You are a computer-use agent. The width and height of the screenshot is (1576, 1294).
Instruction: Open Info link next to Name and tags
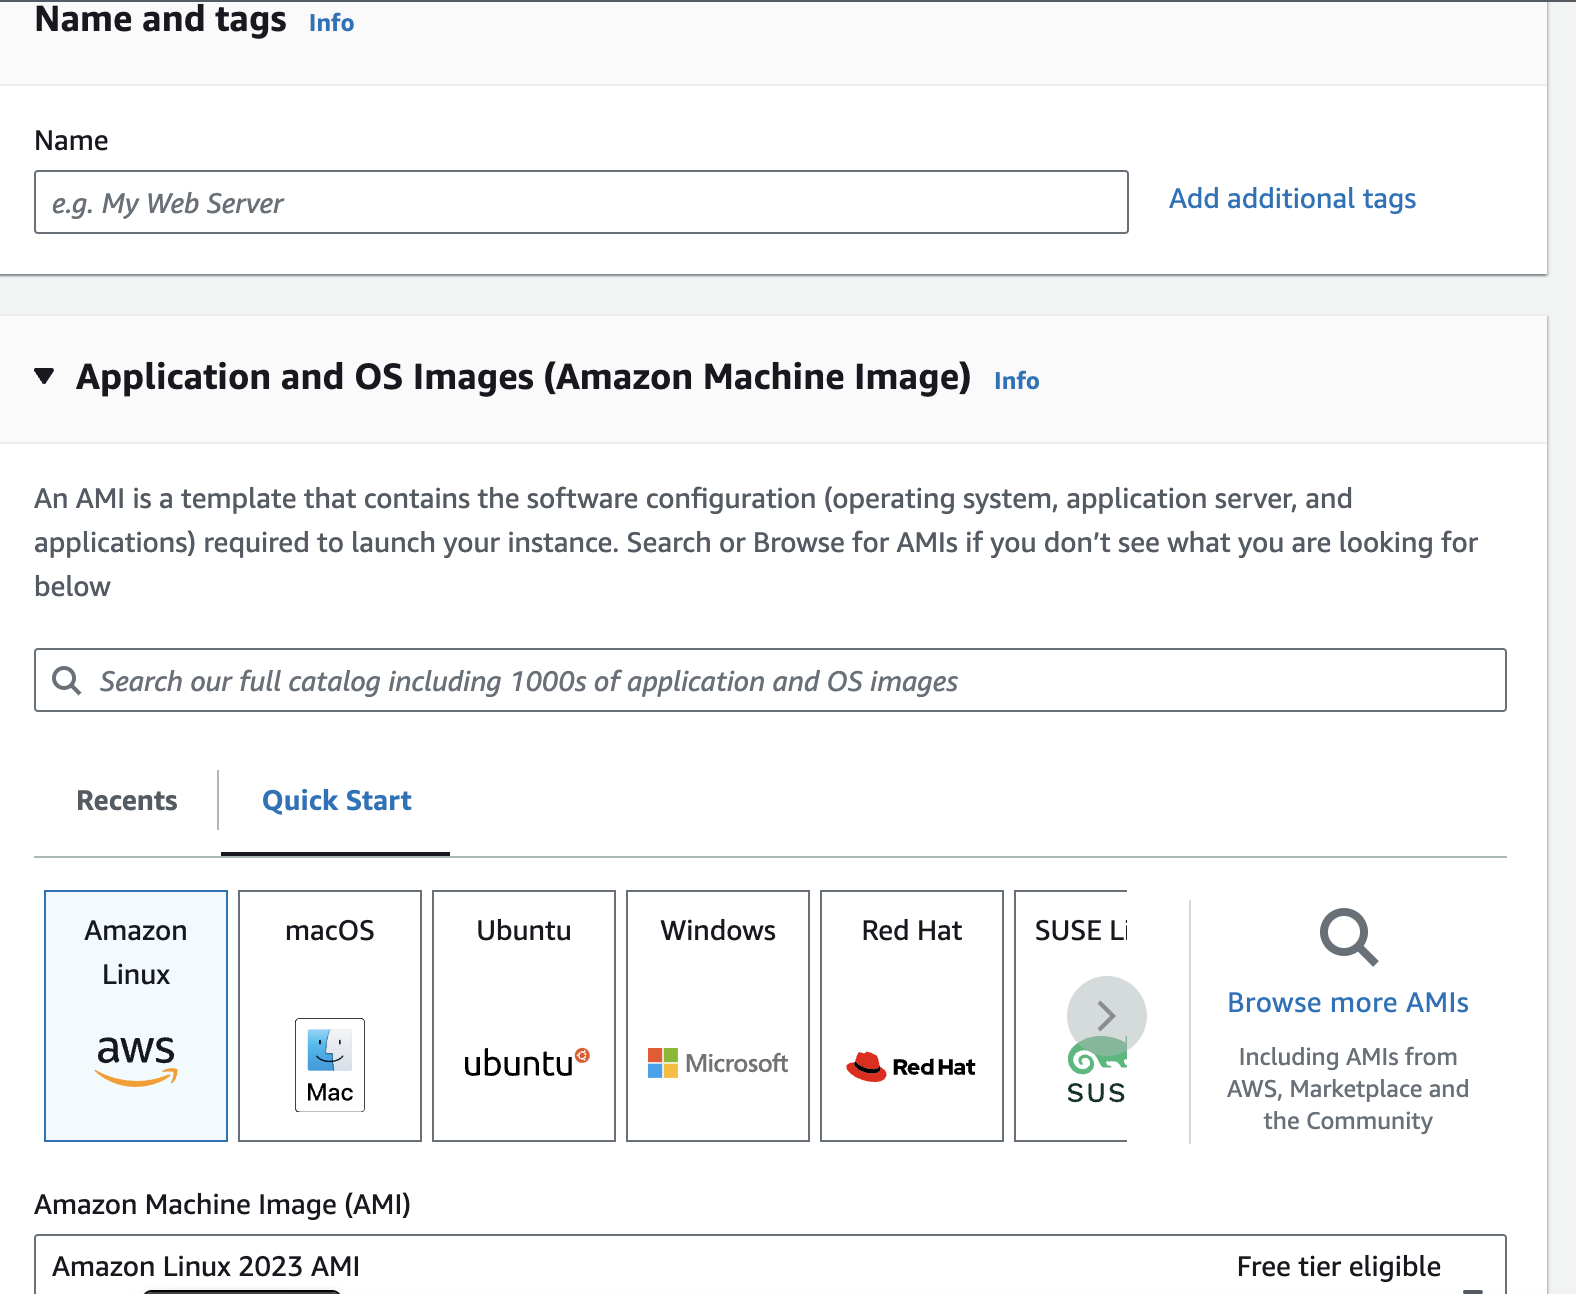click(x=331, y=23)
